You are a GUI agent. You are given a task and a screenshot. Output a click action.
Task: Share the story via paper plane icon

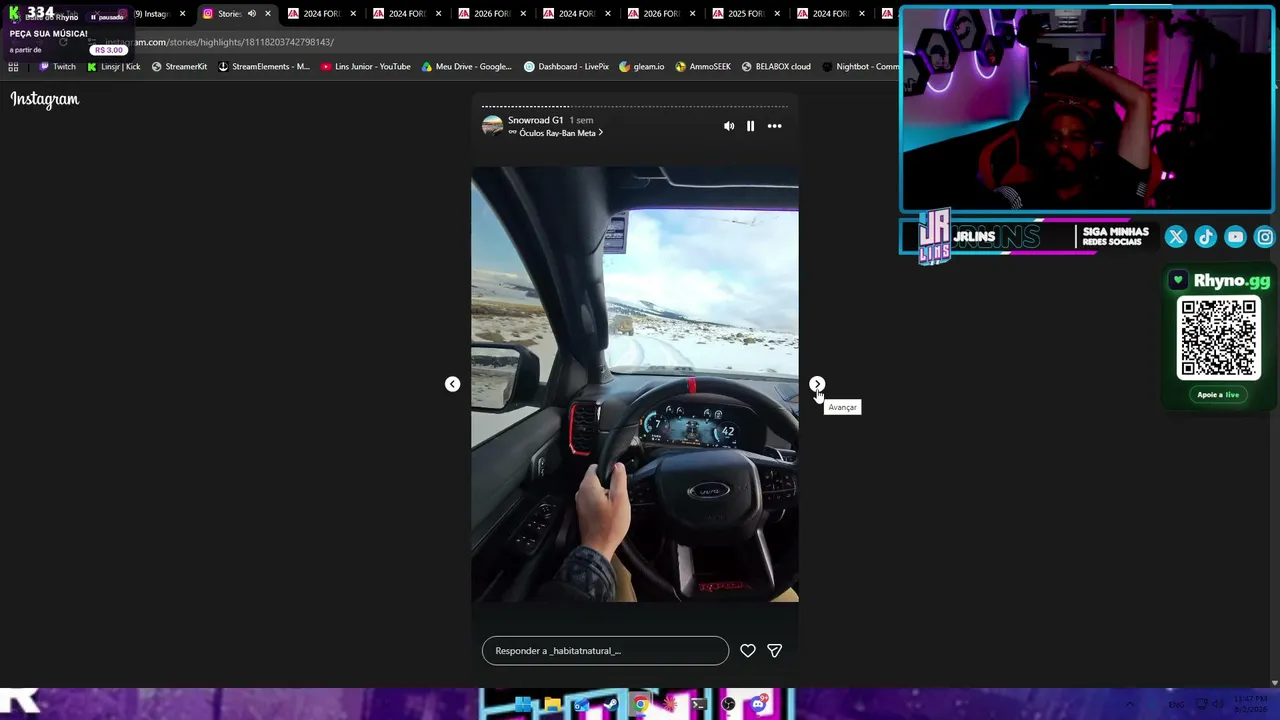click(x=774, y=650)
